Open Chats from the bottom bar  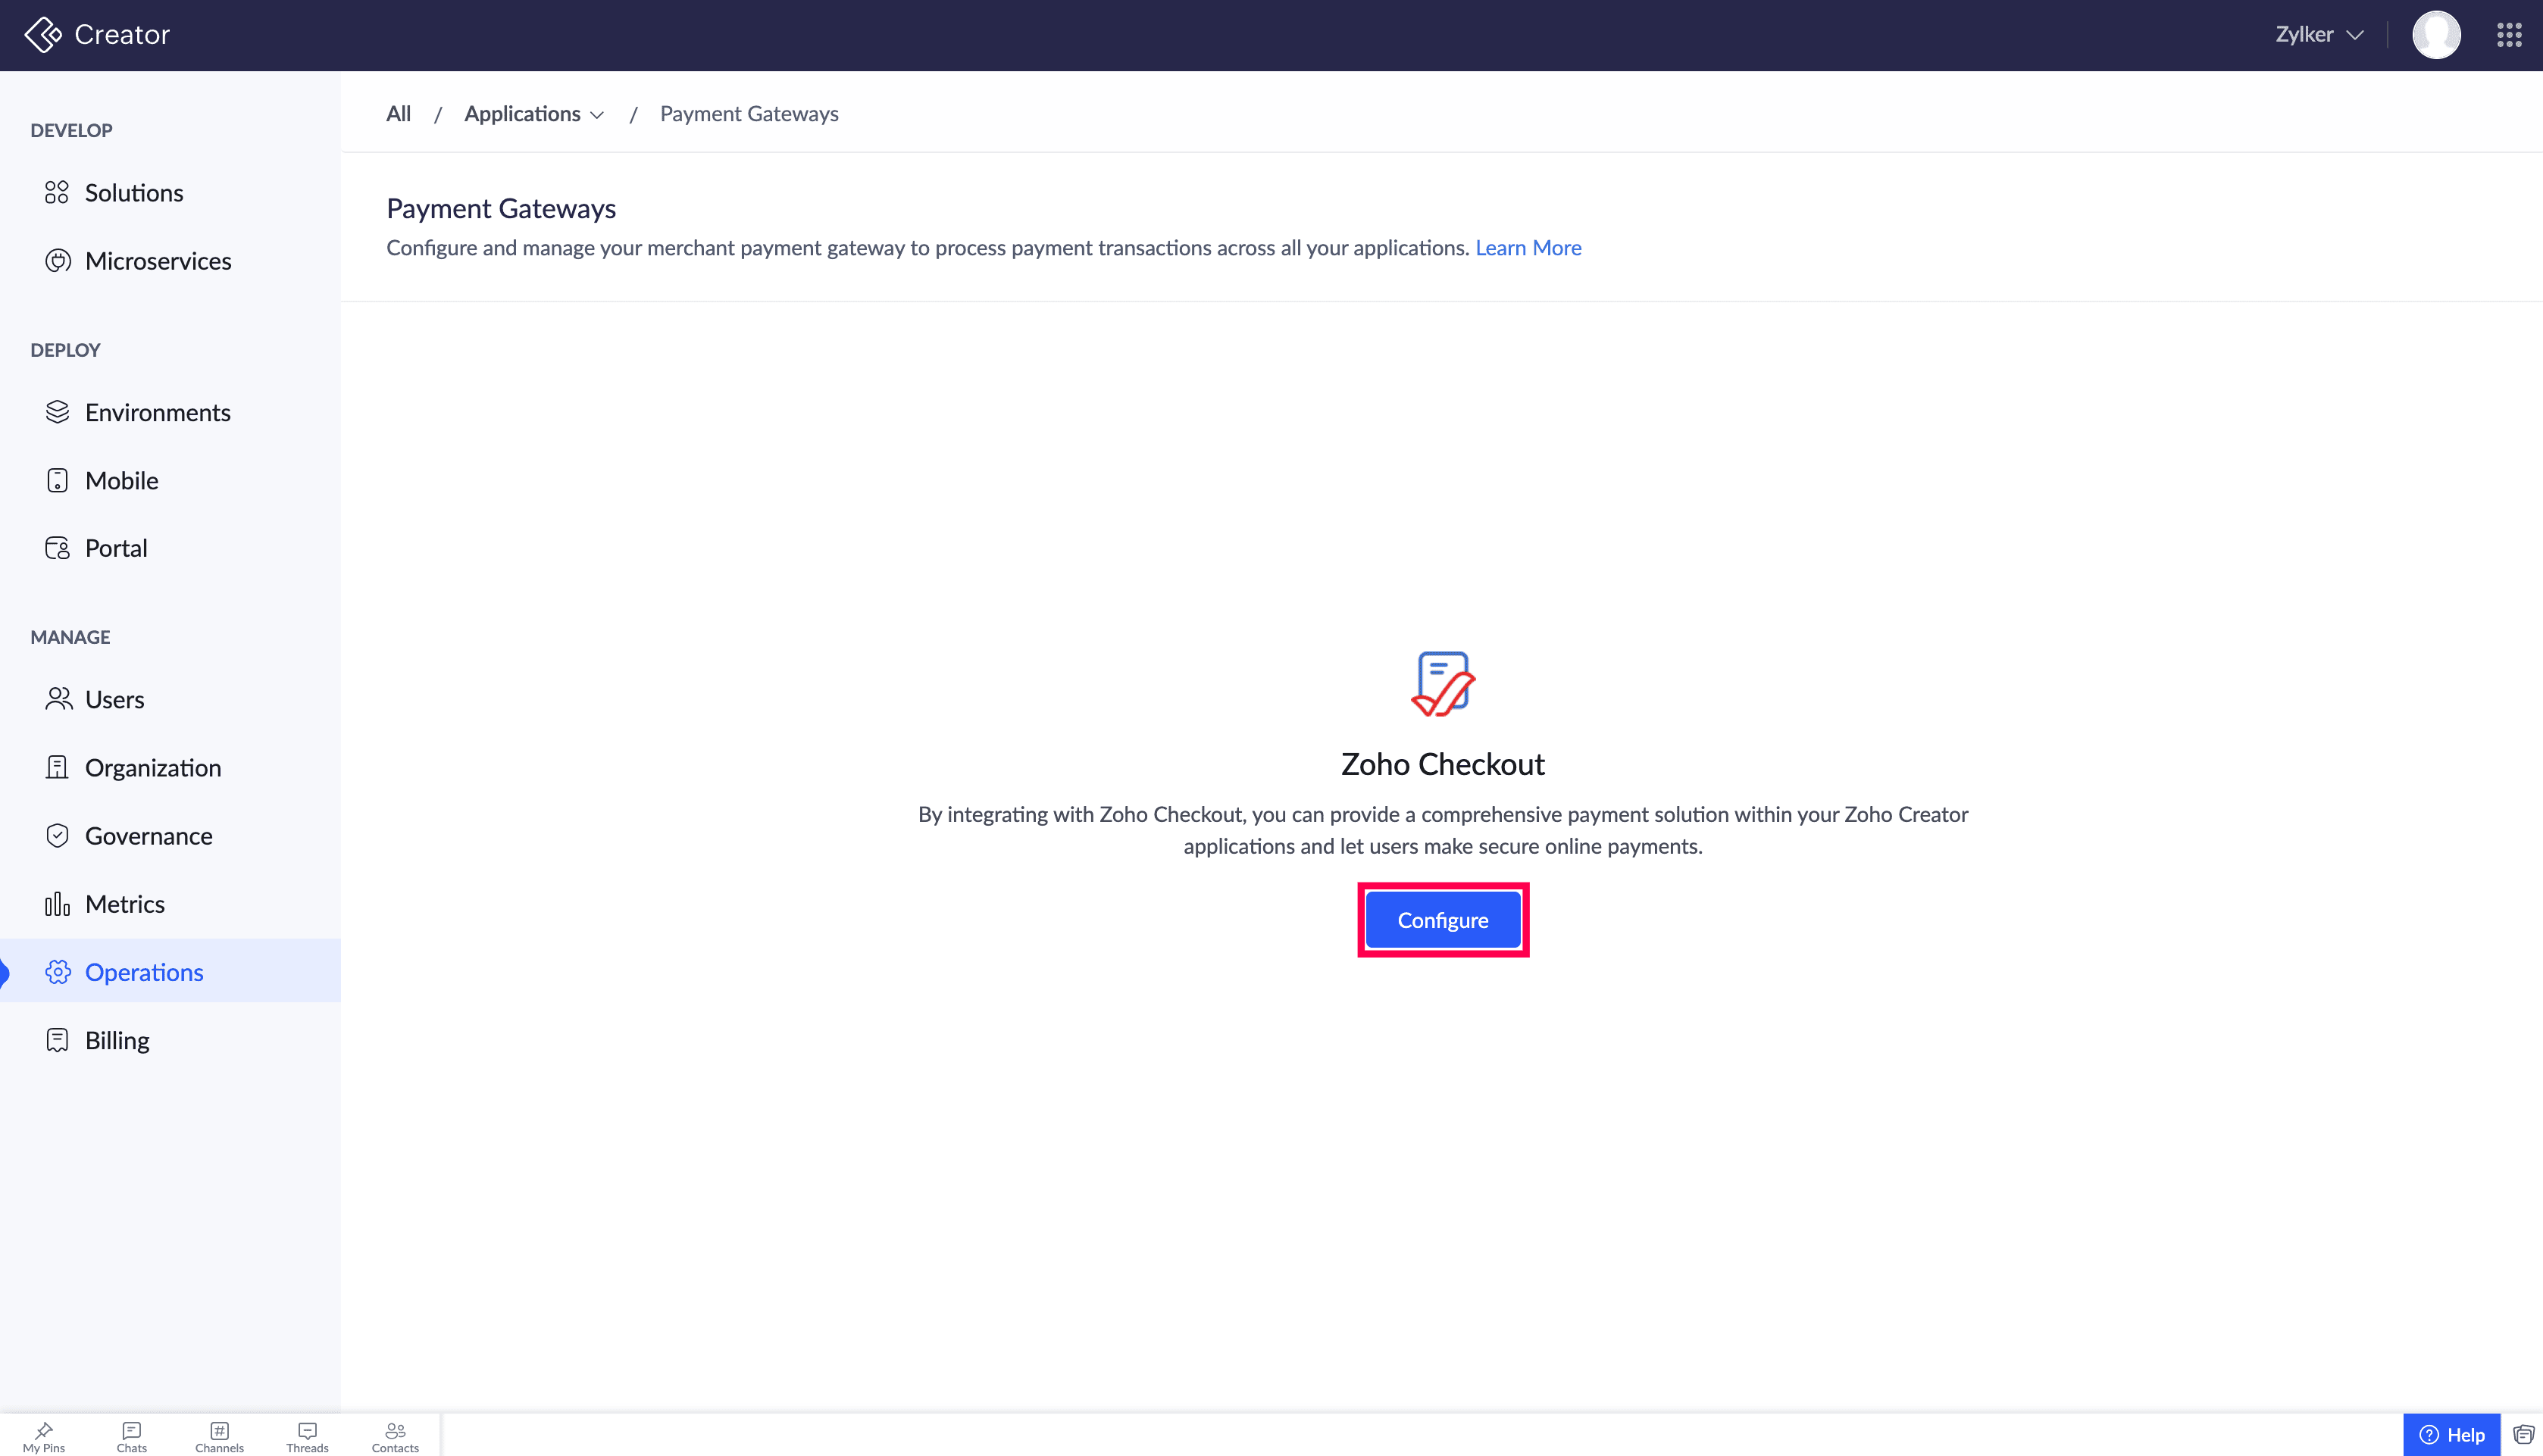point(131,1436)
